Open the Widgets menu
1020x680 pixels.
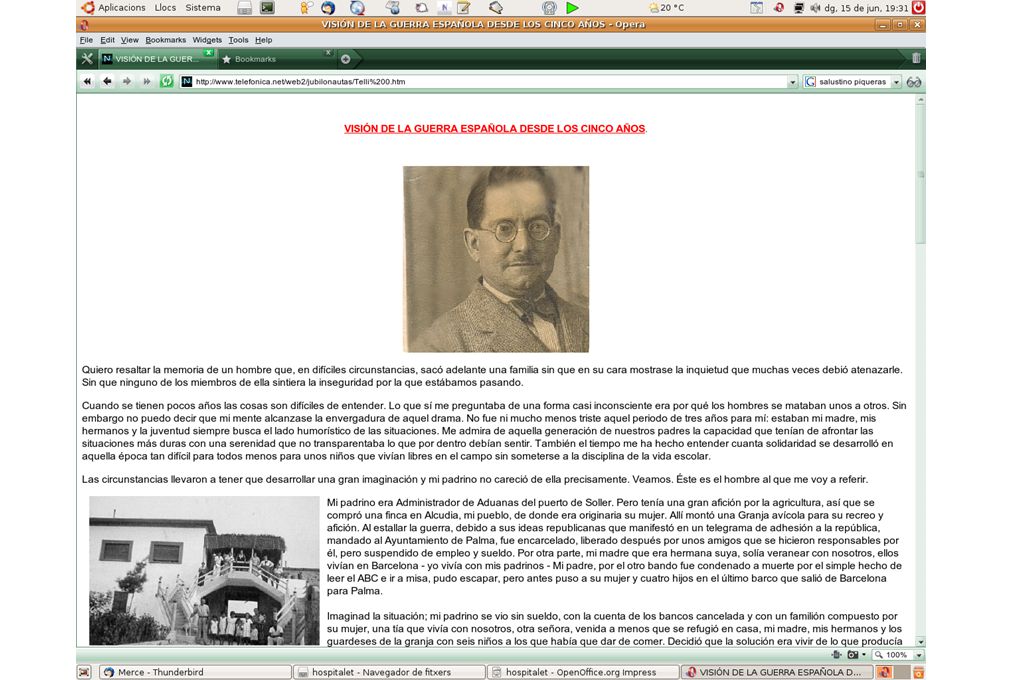coord(207,40)
